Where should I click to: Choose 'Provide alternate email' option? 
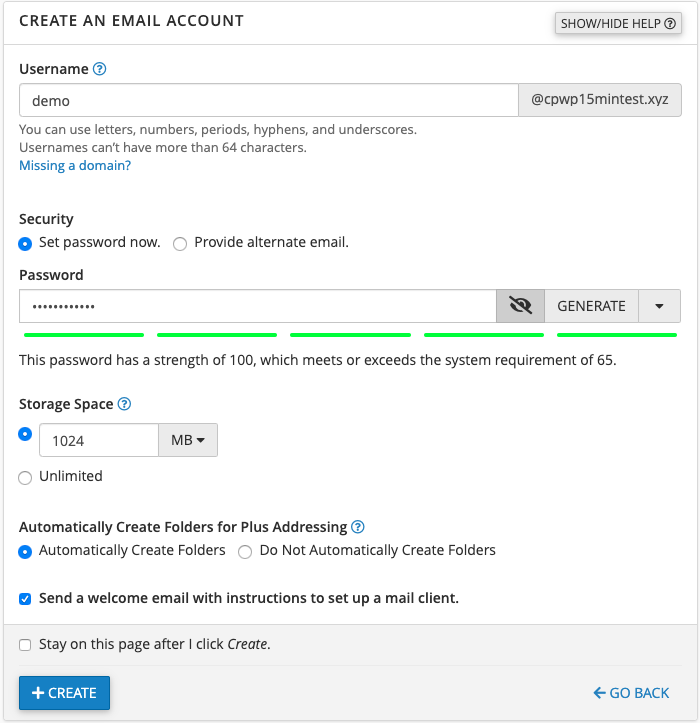(180, 243)
